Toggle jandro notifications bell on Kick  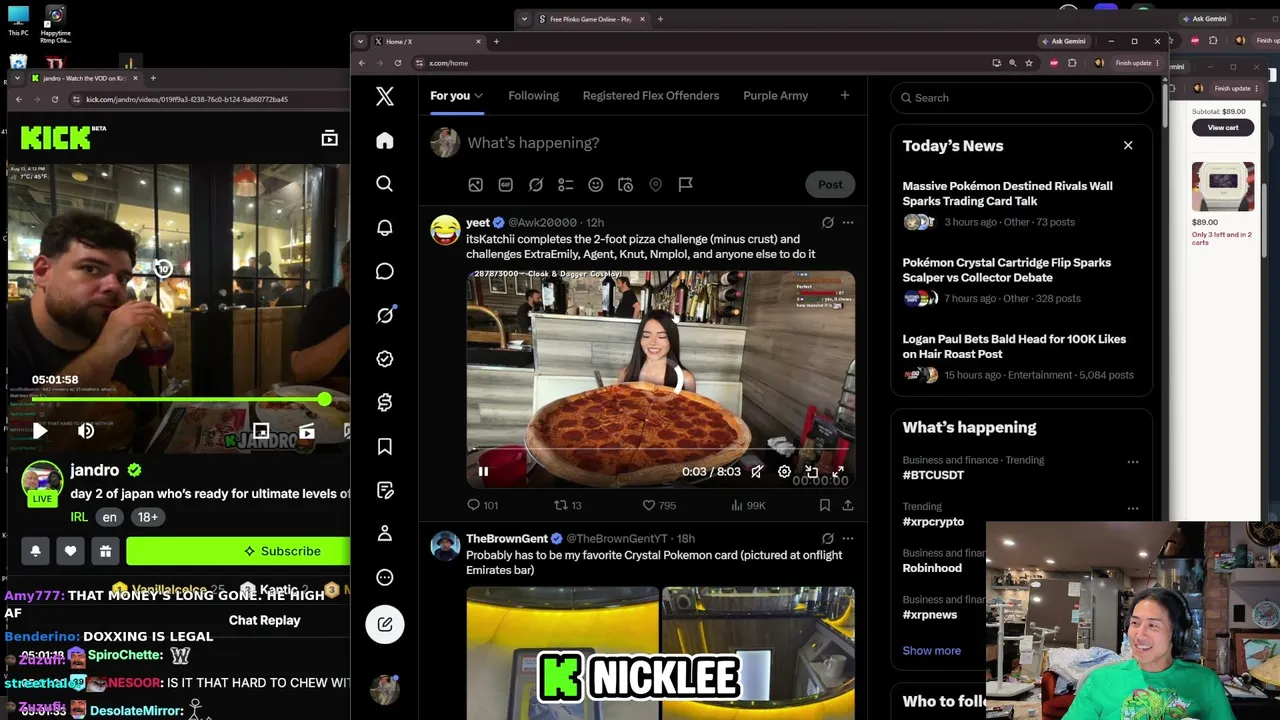click(x=35, y=551)
